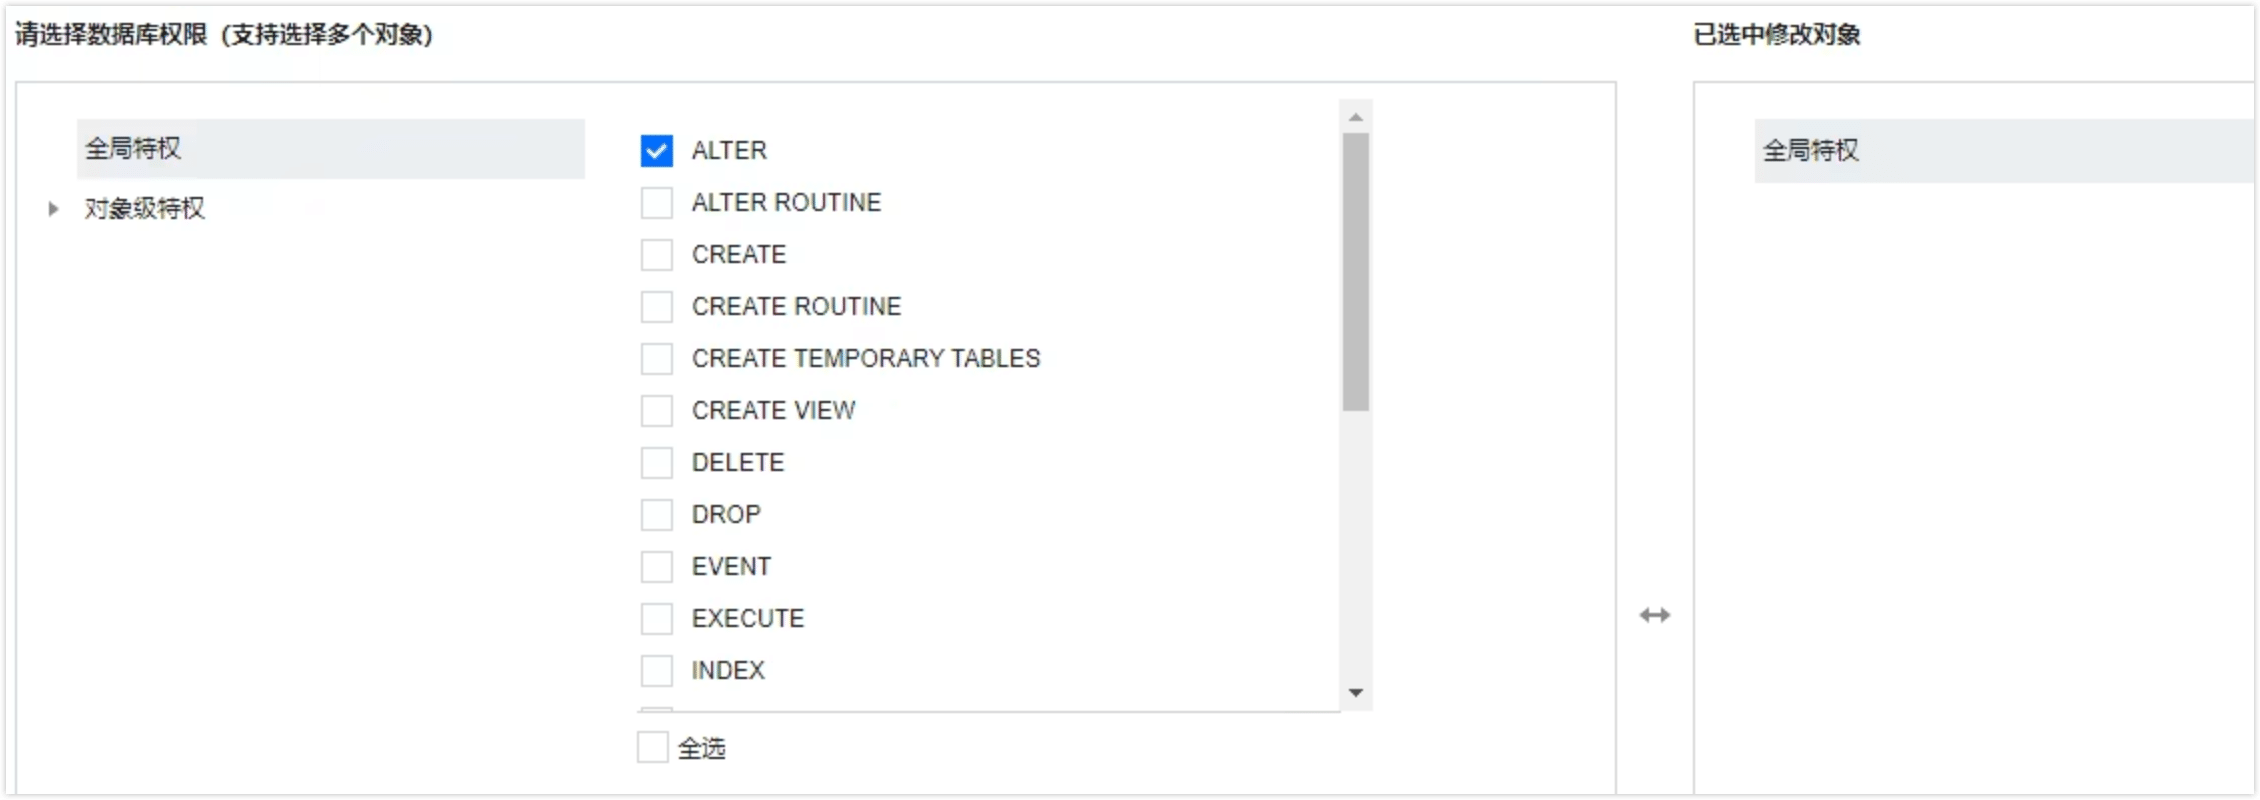Select the 对象级特权 tree item

145,209
